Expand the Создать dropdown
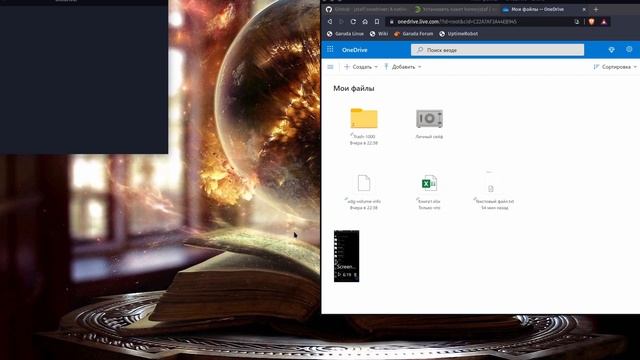This screenshot has height=360, width=640. point(361,67)
